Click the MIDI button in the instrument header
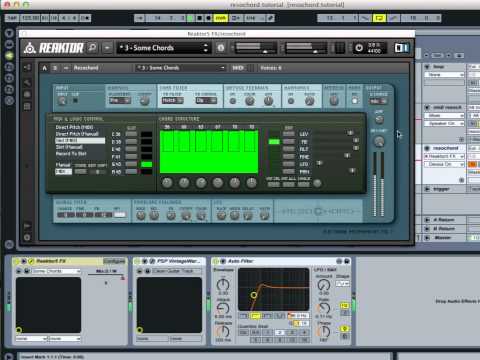480x360 pixels. 238,68
